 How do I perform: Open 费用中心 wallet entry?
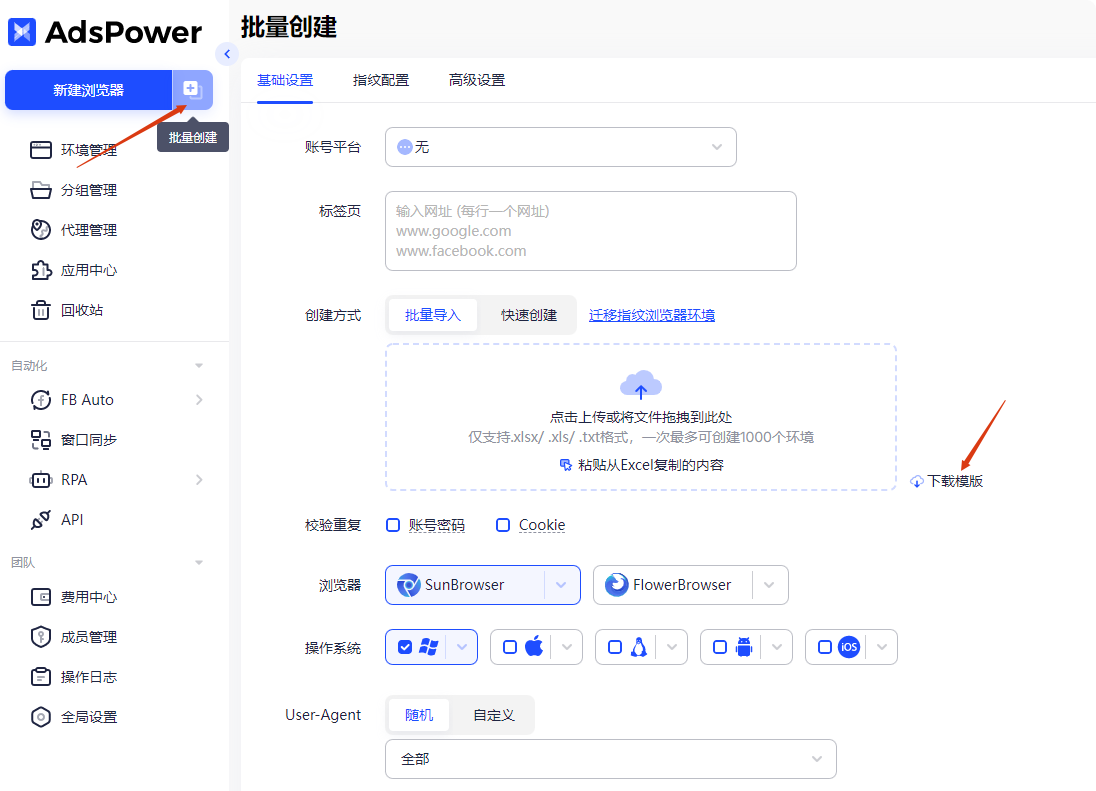[x=73, y=597]
